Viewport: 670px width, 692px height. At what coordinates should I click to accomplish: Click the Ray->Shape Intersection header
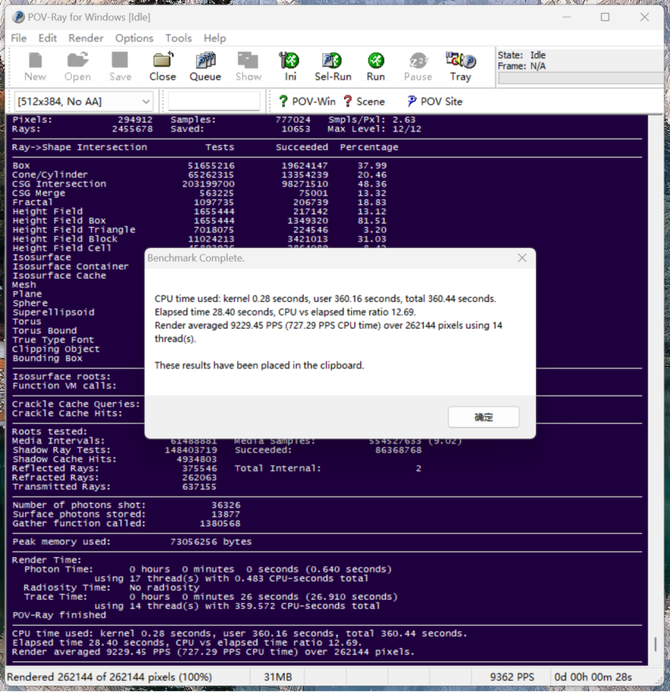79,147
